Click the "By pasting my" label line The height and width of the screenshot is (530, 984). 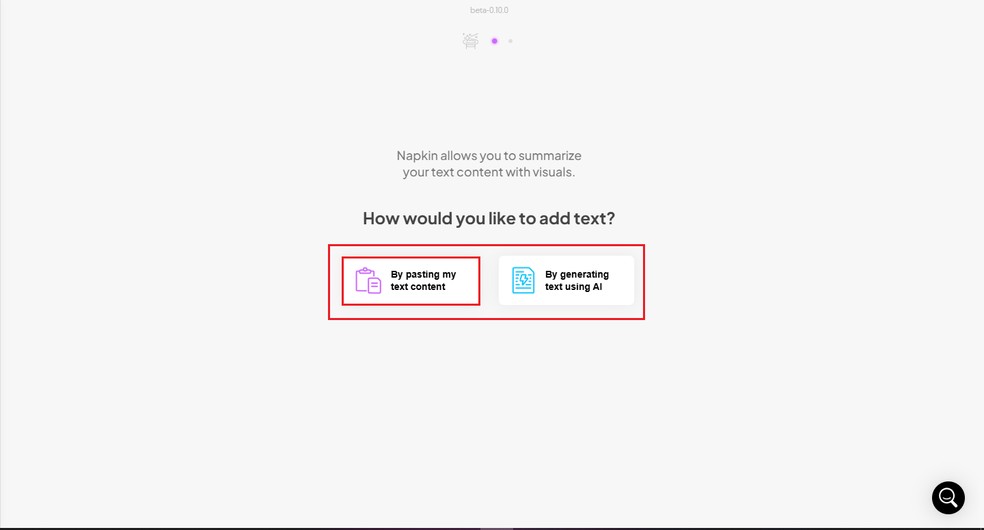[423, 274]
